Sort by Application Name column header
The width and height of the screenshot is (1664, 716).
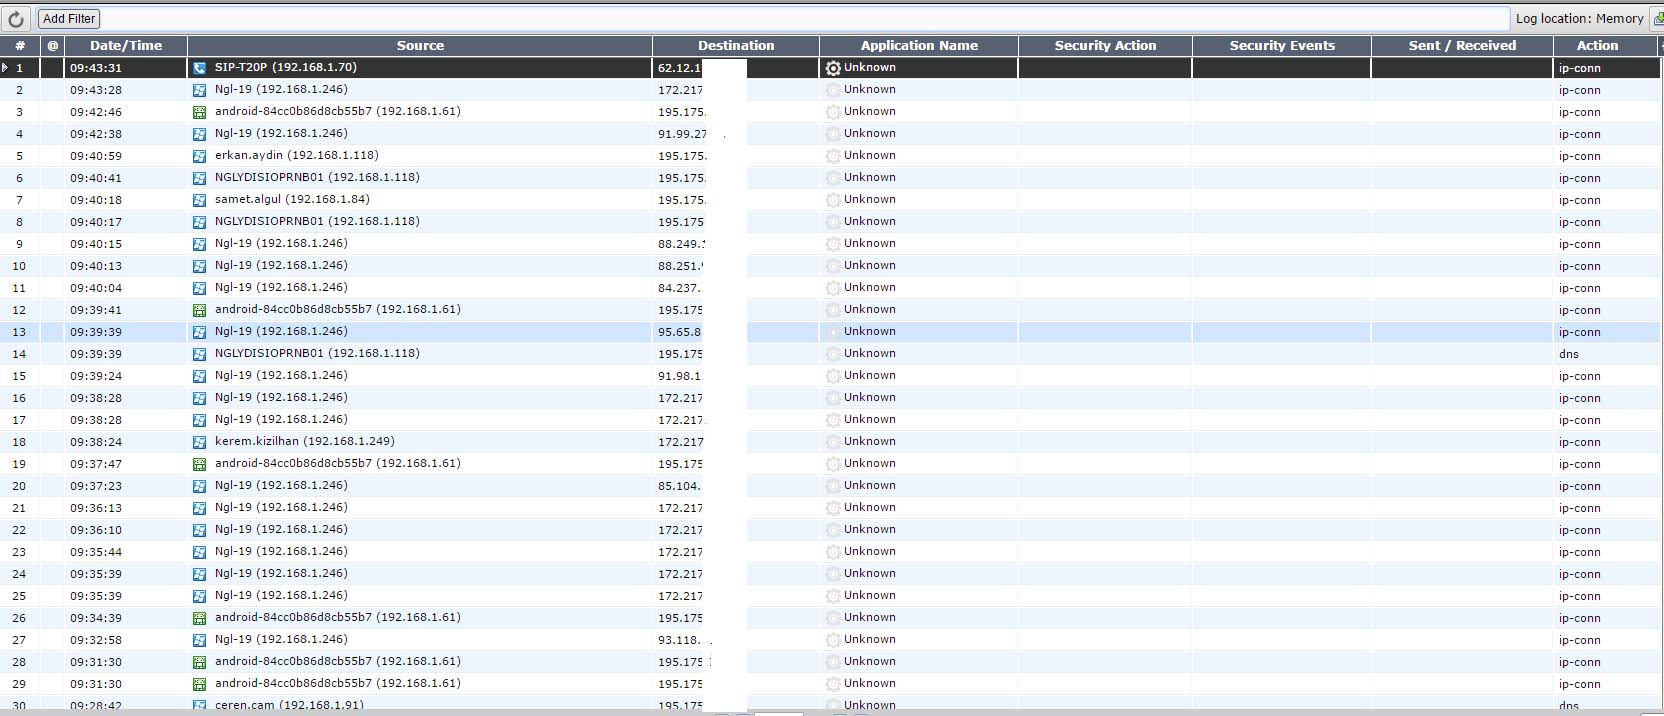(x=919, y=46)
